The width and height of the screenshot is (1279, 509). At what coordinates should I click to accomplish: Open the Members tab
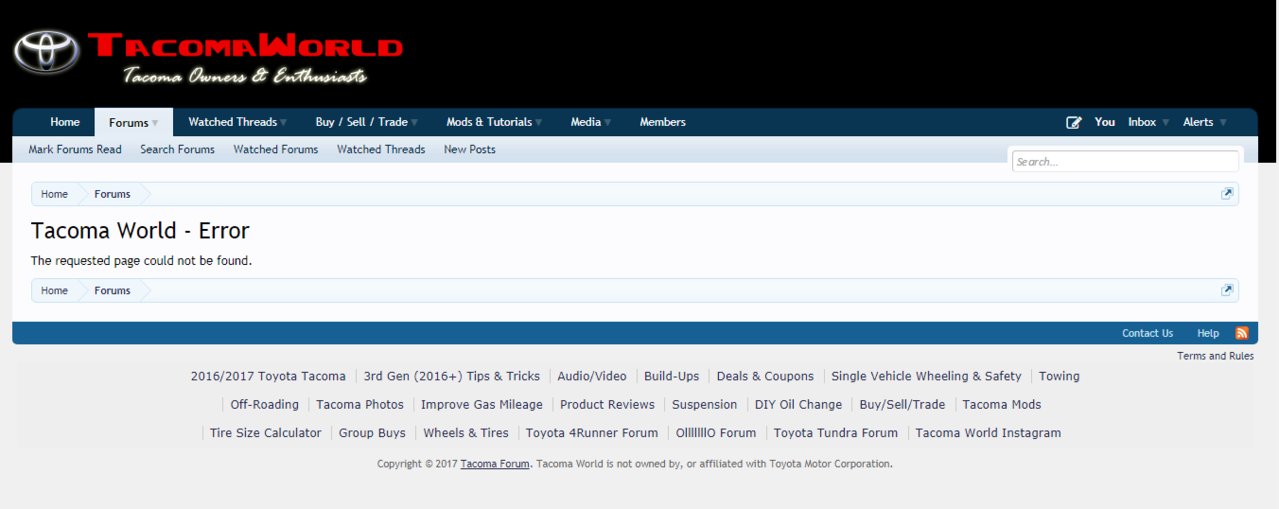[663, 122]
